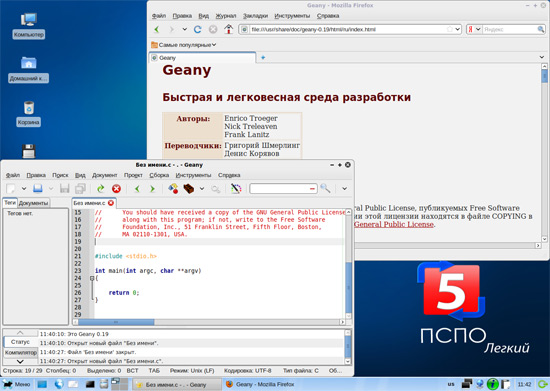Open new tab with plus icon in Firefox
550x391 pixels.
(263, 58)
